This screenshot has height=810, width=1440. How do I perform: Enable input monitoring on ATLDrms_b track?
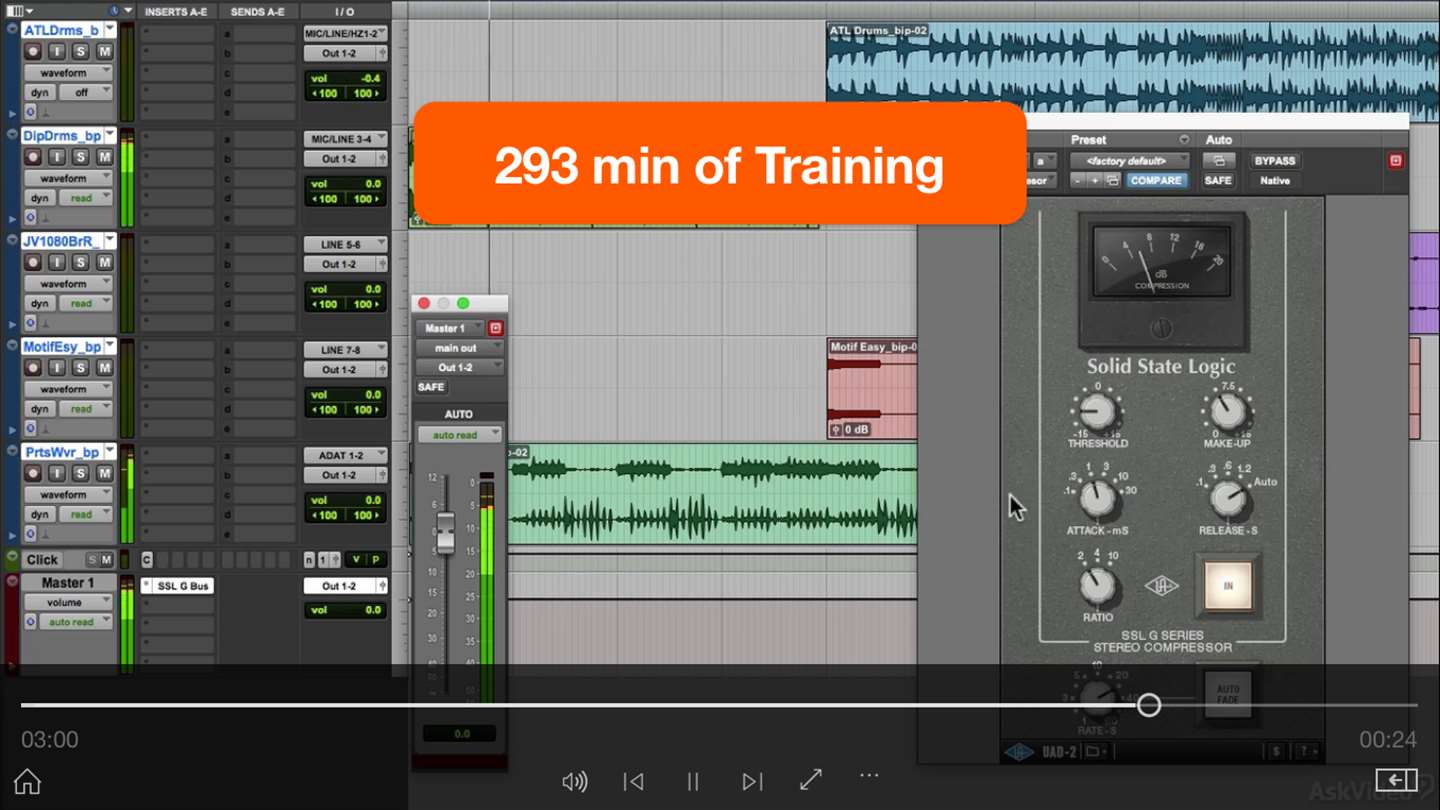tap(57, 51)
